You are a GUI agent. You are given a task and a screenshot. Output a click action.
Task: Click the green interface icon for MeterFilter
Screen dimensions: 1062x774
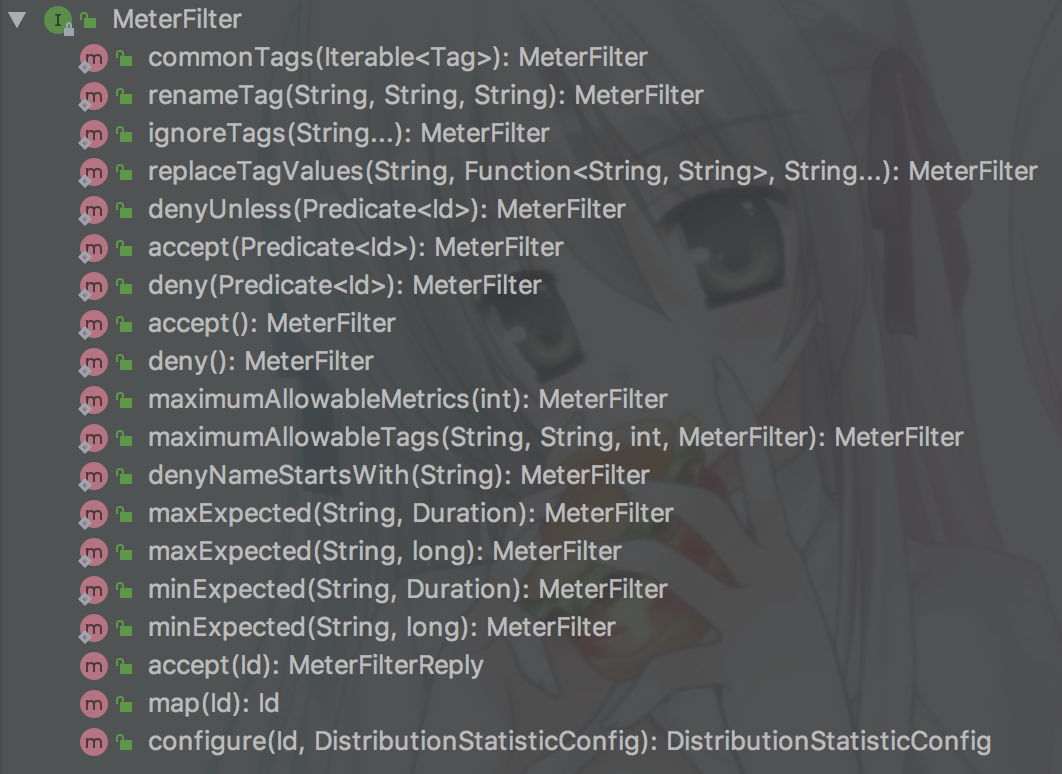[58, 20]
